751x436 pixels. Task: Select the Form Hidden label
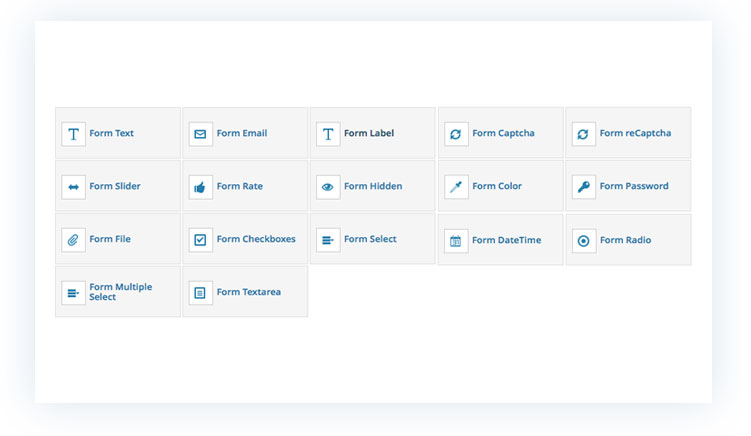click(x=373, y=186)
